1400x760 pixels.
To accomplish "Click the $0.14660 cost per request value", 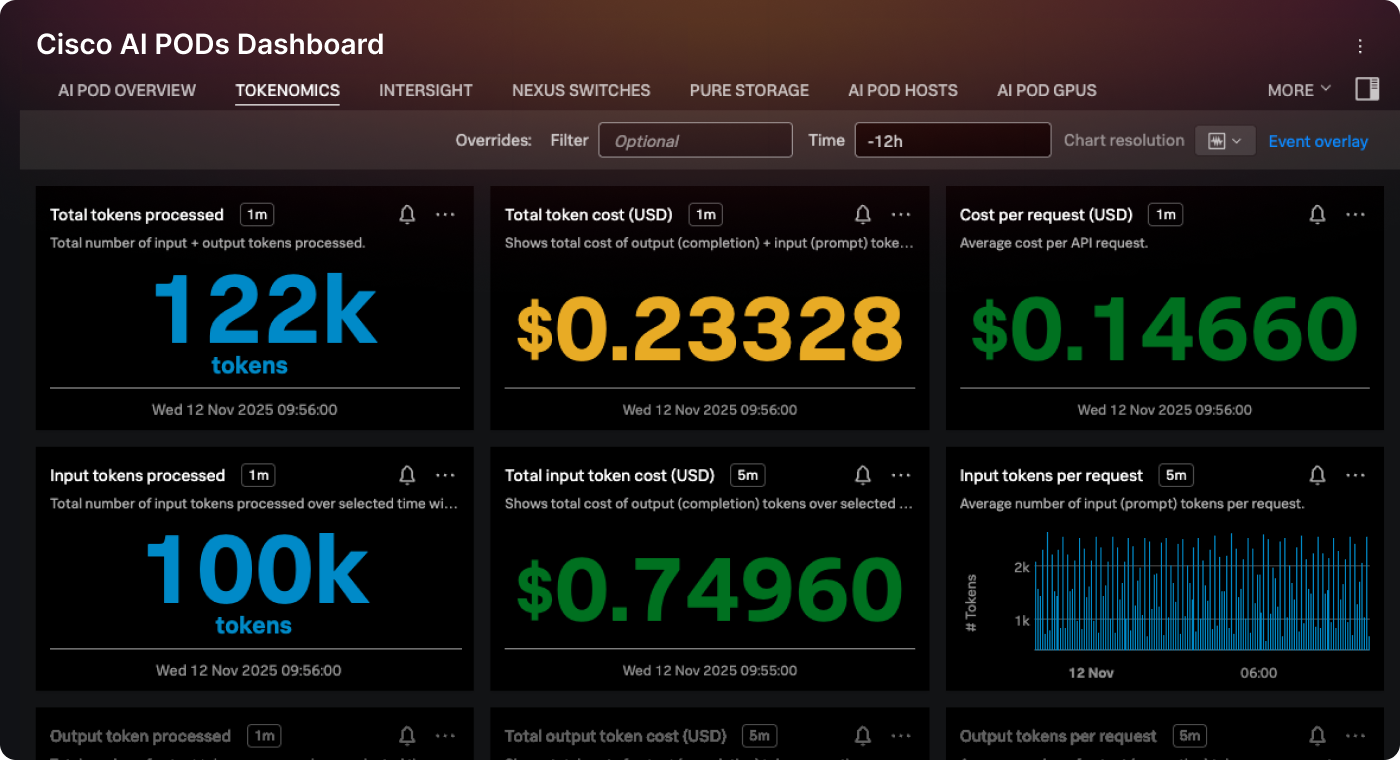I will click(x=1165, y=330).
